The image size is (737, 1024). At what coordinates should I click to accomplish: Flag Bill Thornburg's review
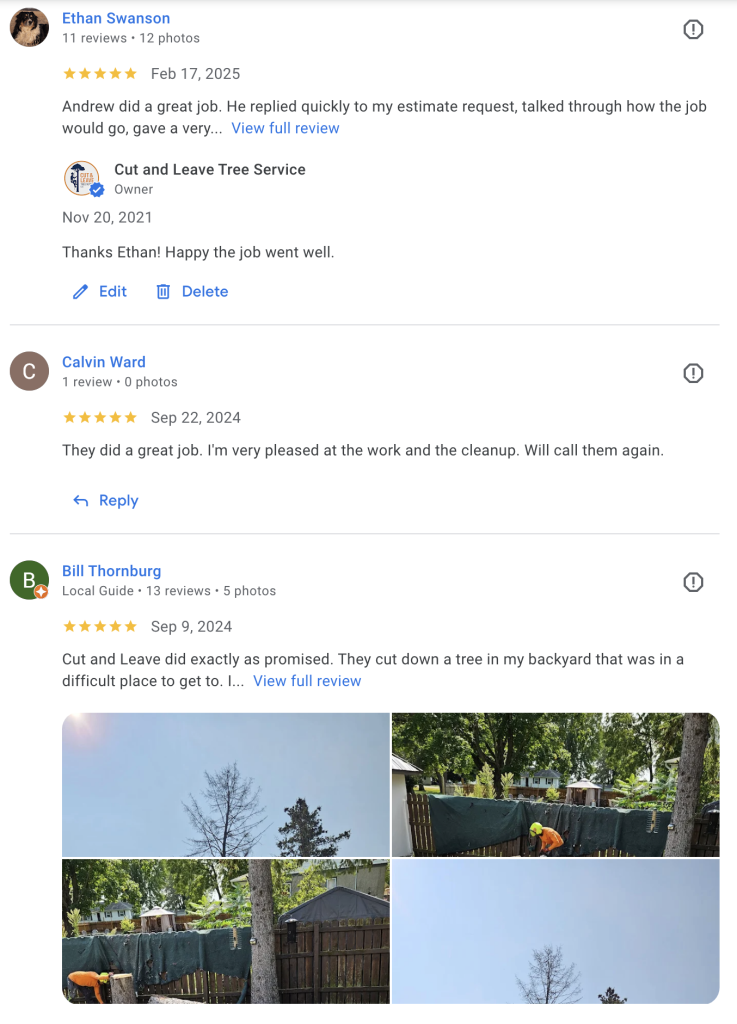point(693,582)
